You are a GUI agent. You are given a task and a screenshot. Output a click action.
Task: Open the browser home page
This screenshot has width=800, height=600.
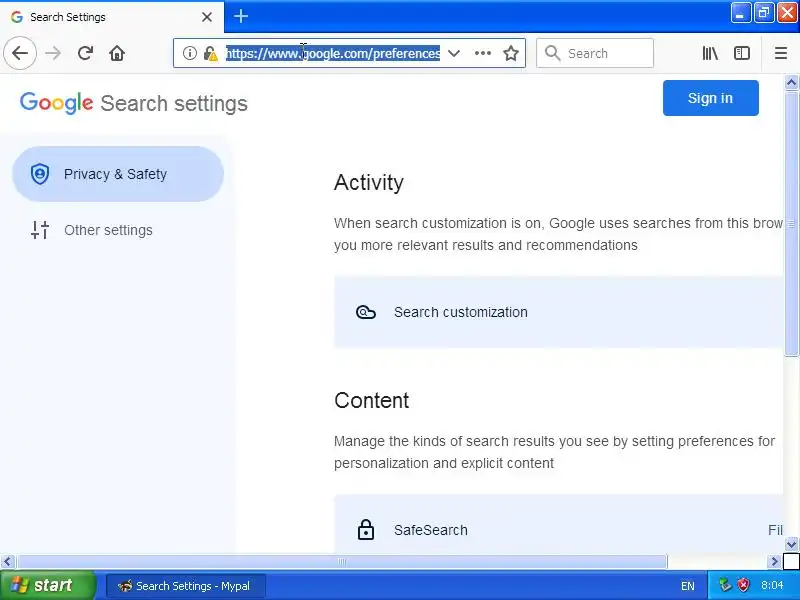tap(117, 53)
